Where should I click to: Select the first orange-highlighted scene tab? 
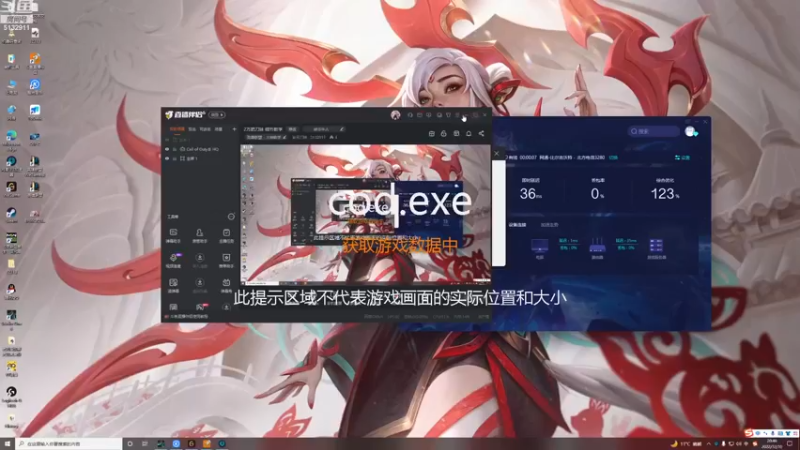coord(177,130)
